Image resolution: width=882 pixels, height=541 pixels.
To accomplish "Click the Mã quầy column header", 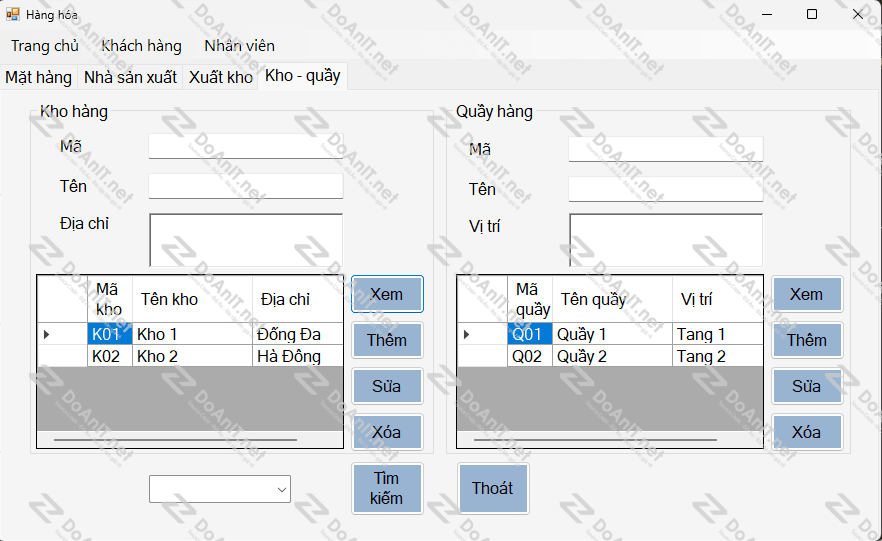I will [530, 299].
